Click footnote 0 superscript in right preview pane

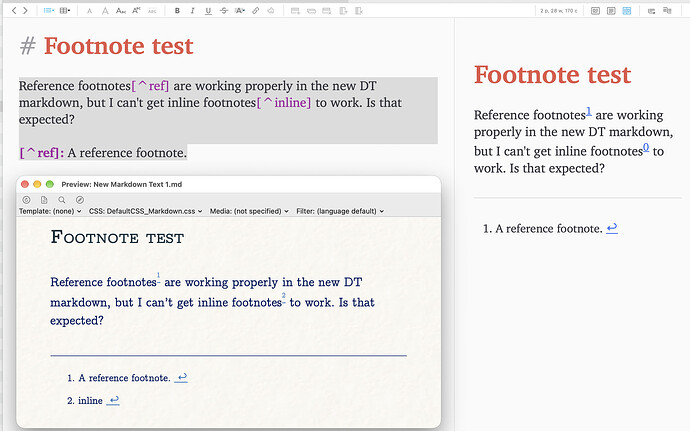(x=646, y=147)
